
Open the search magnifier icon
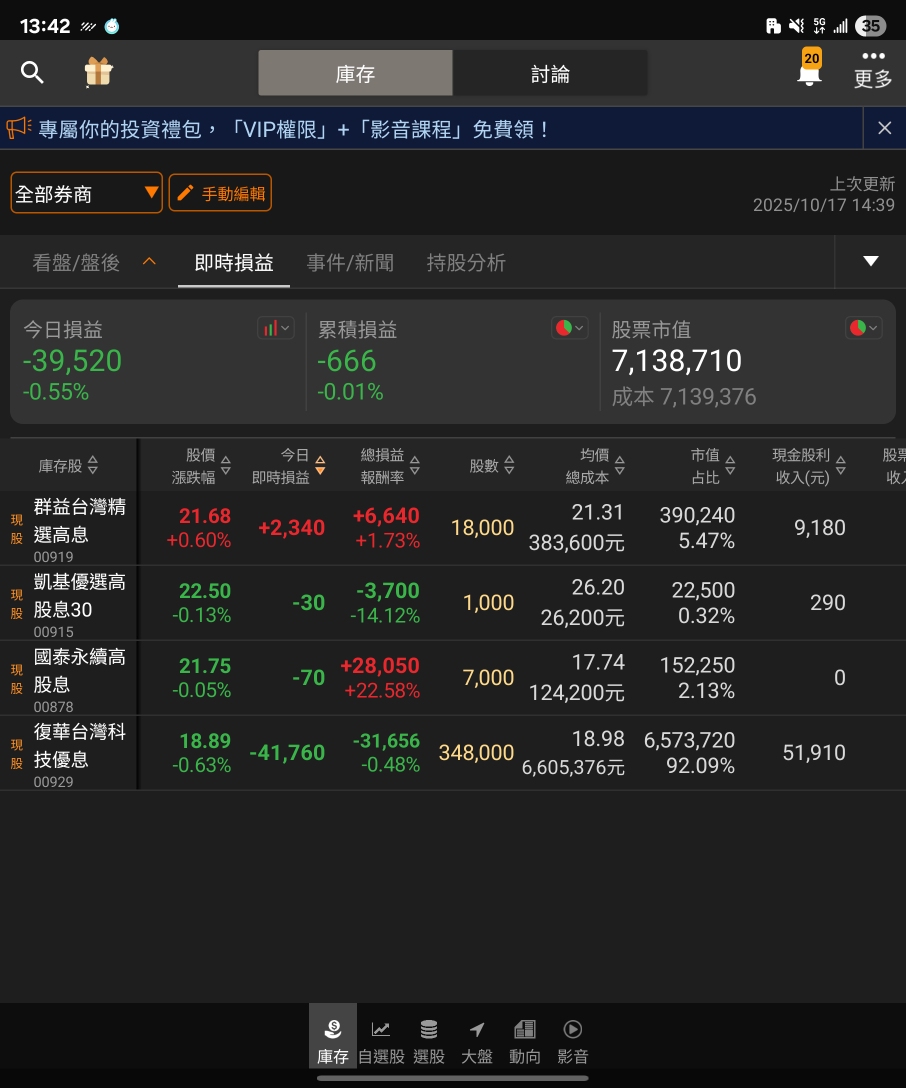(32, 72)
